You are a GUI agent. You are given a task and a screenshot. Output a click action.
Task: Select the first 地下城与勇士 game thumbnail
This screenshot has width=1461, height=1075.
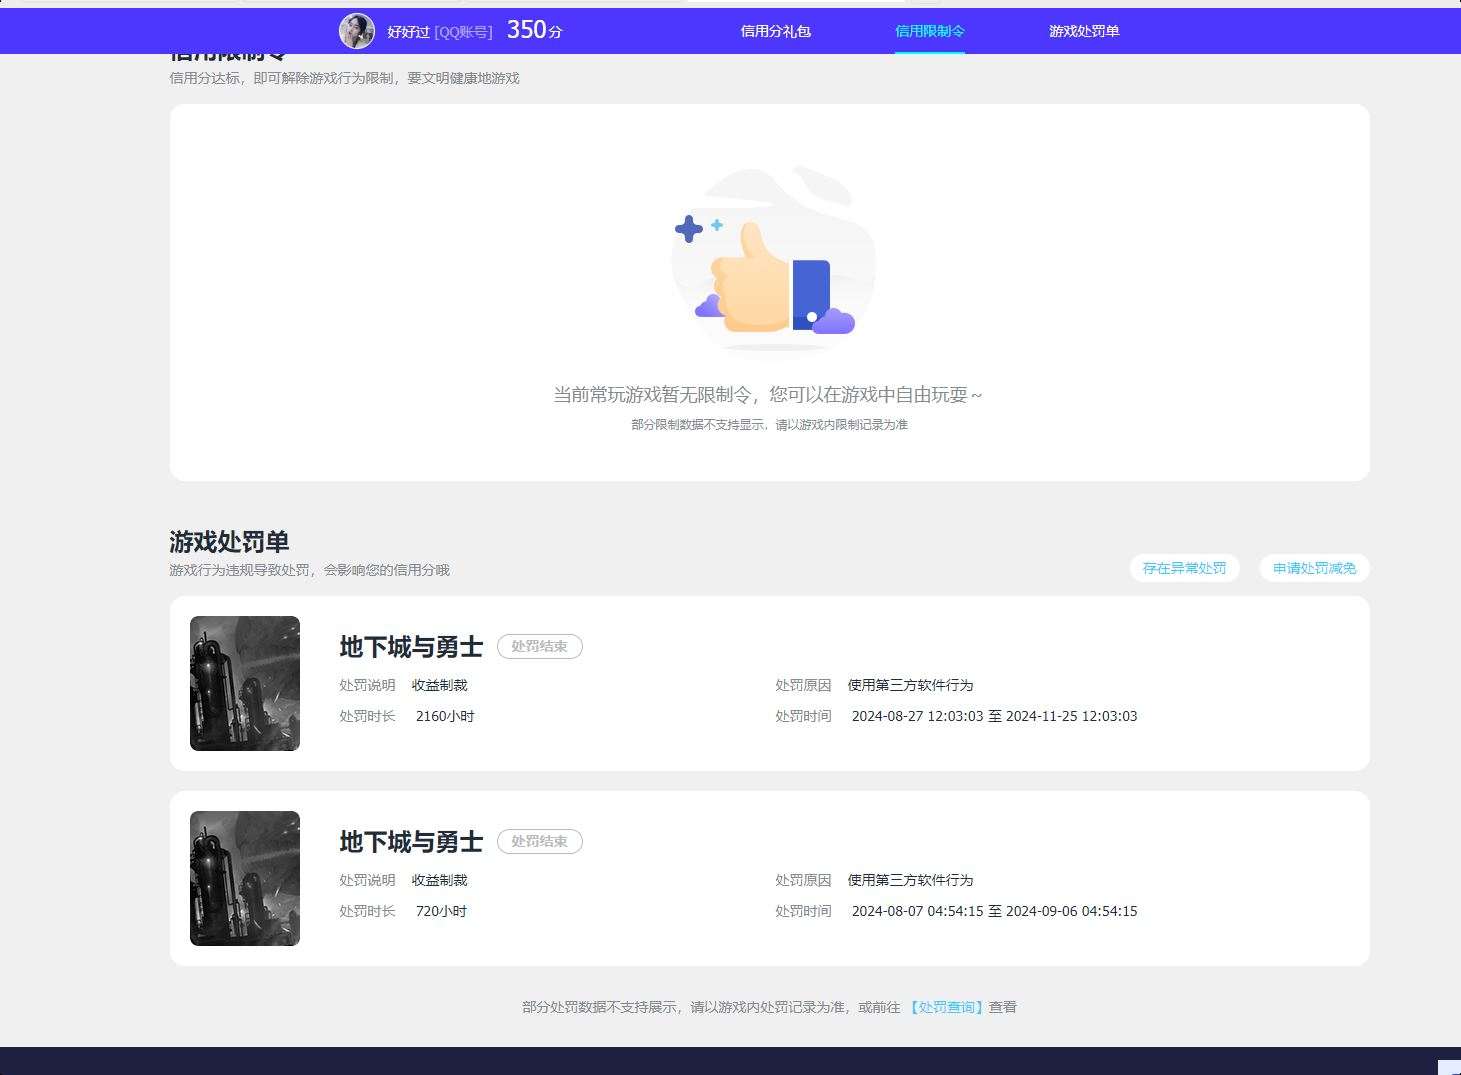coord(245,683)
